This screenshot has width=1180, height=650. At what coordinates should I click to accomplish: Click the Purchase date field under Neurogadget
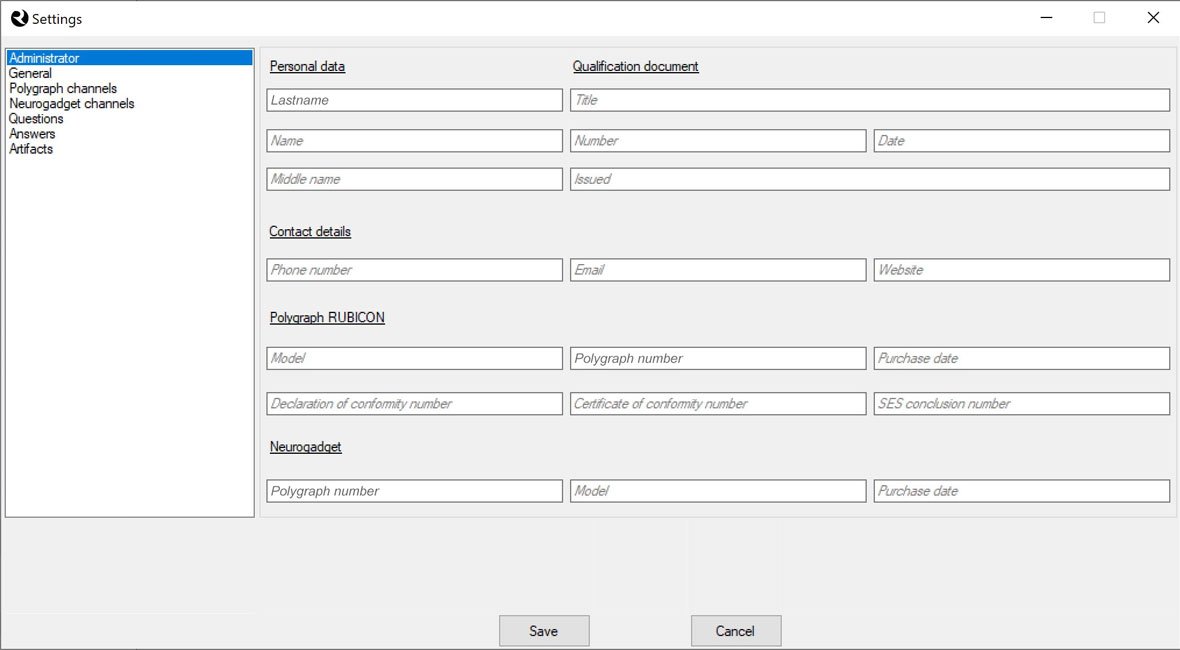(1021, 490)
